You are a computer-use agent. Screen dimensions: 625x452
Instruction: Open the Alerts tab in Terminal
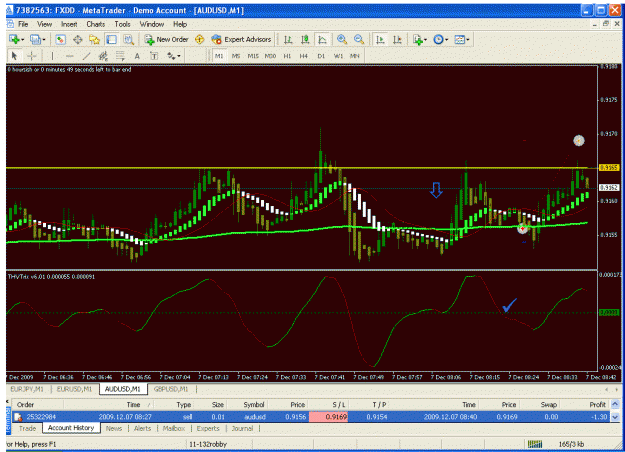coord(142,428)
